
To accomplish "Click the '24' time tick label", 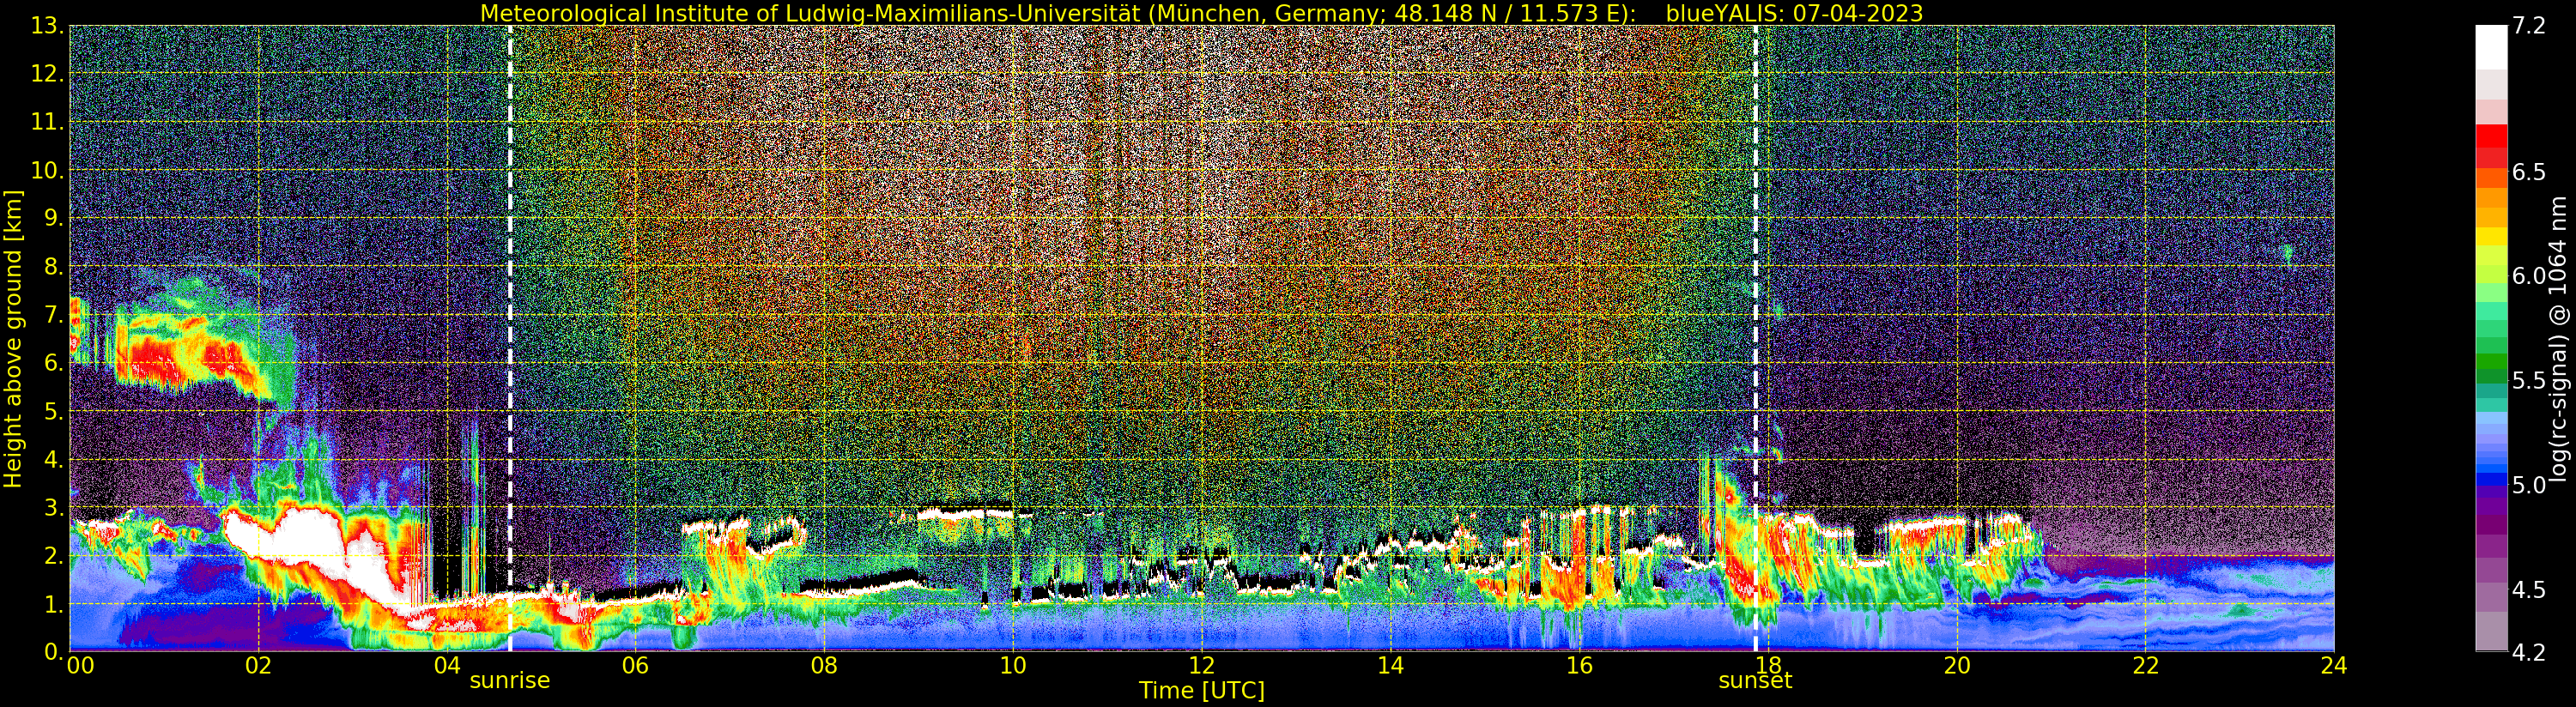I will click(x=2333, y=666).
